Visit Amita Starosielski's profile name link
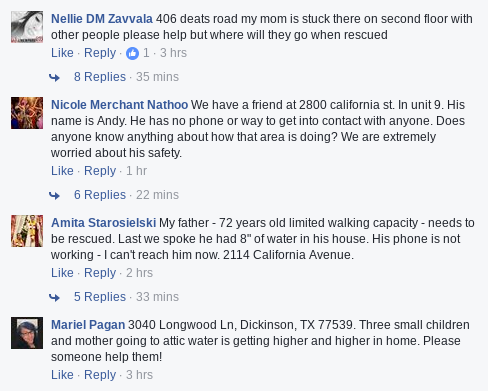 tap(103, 223)
